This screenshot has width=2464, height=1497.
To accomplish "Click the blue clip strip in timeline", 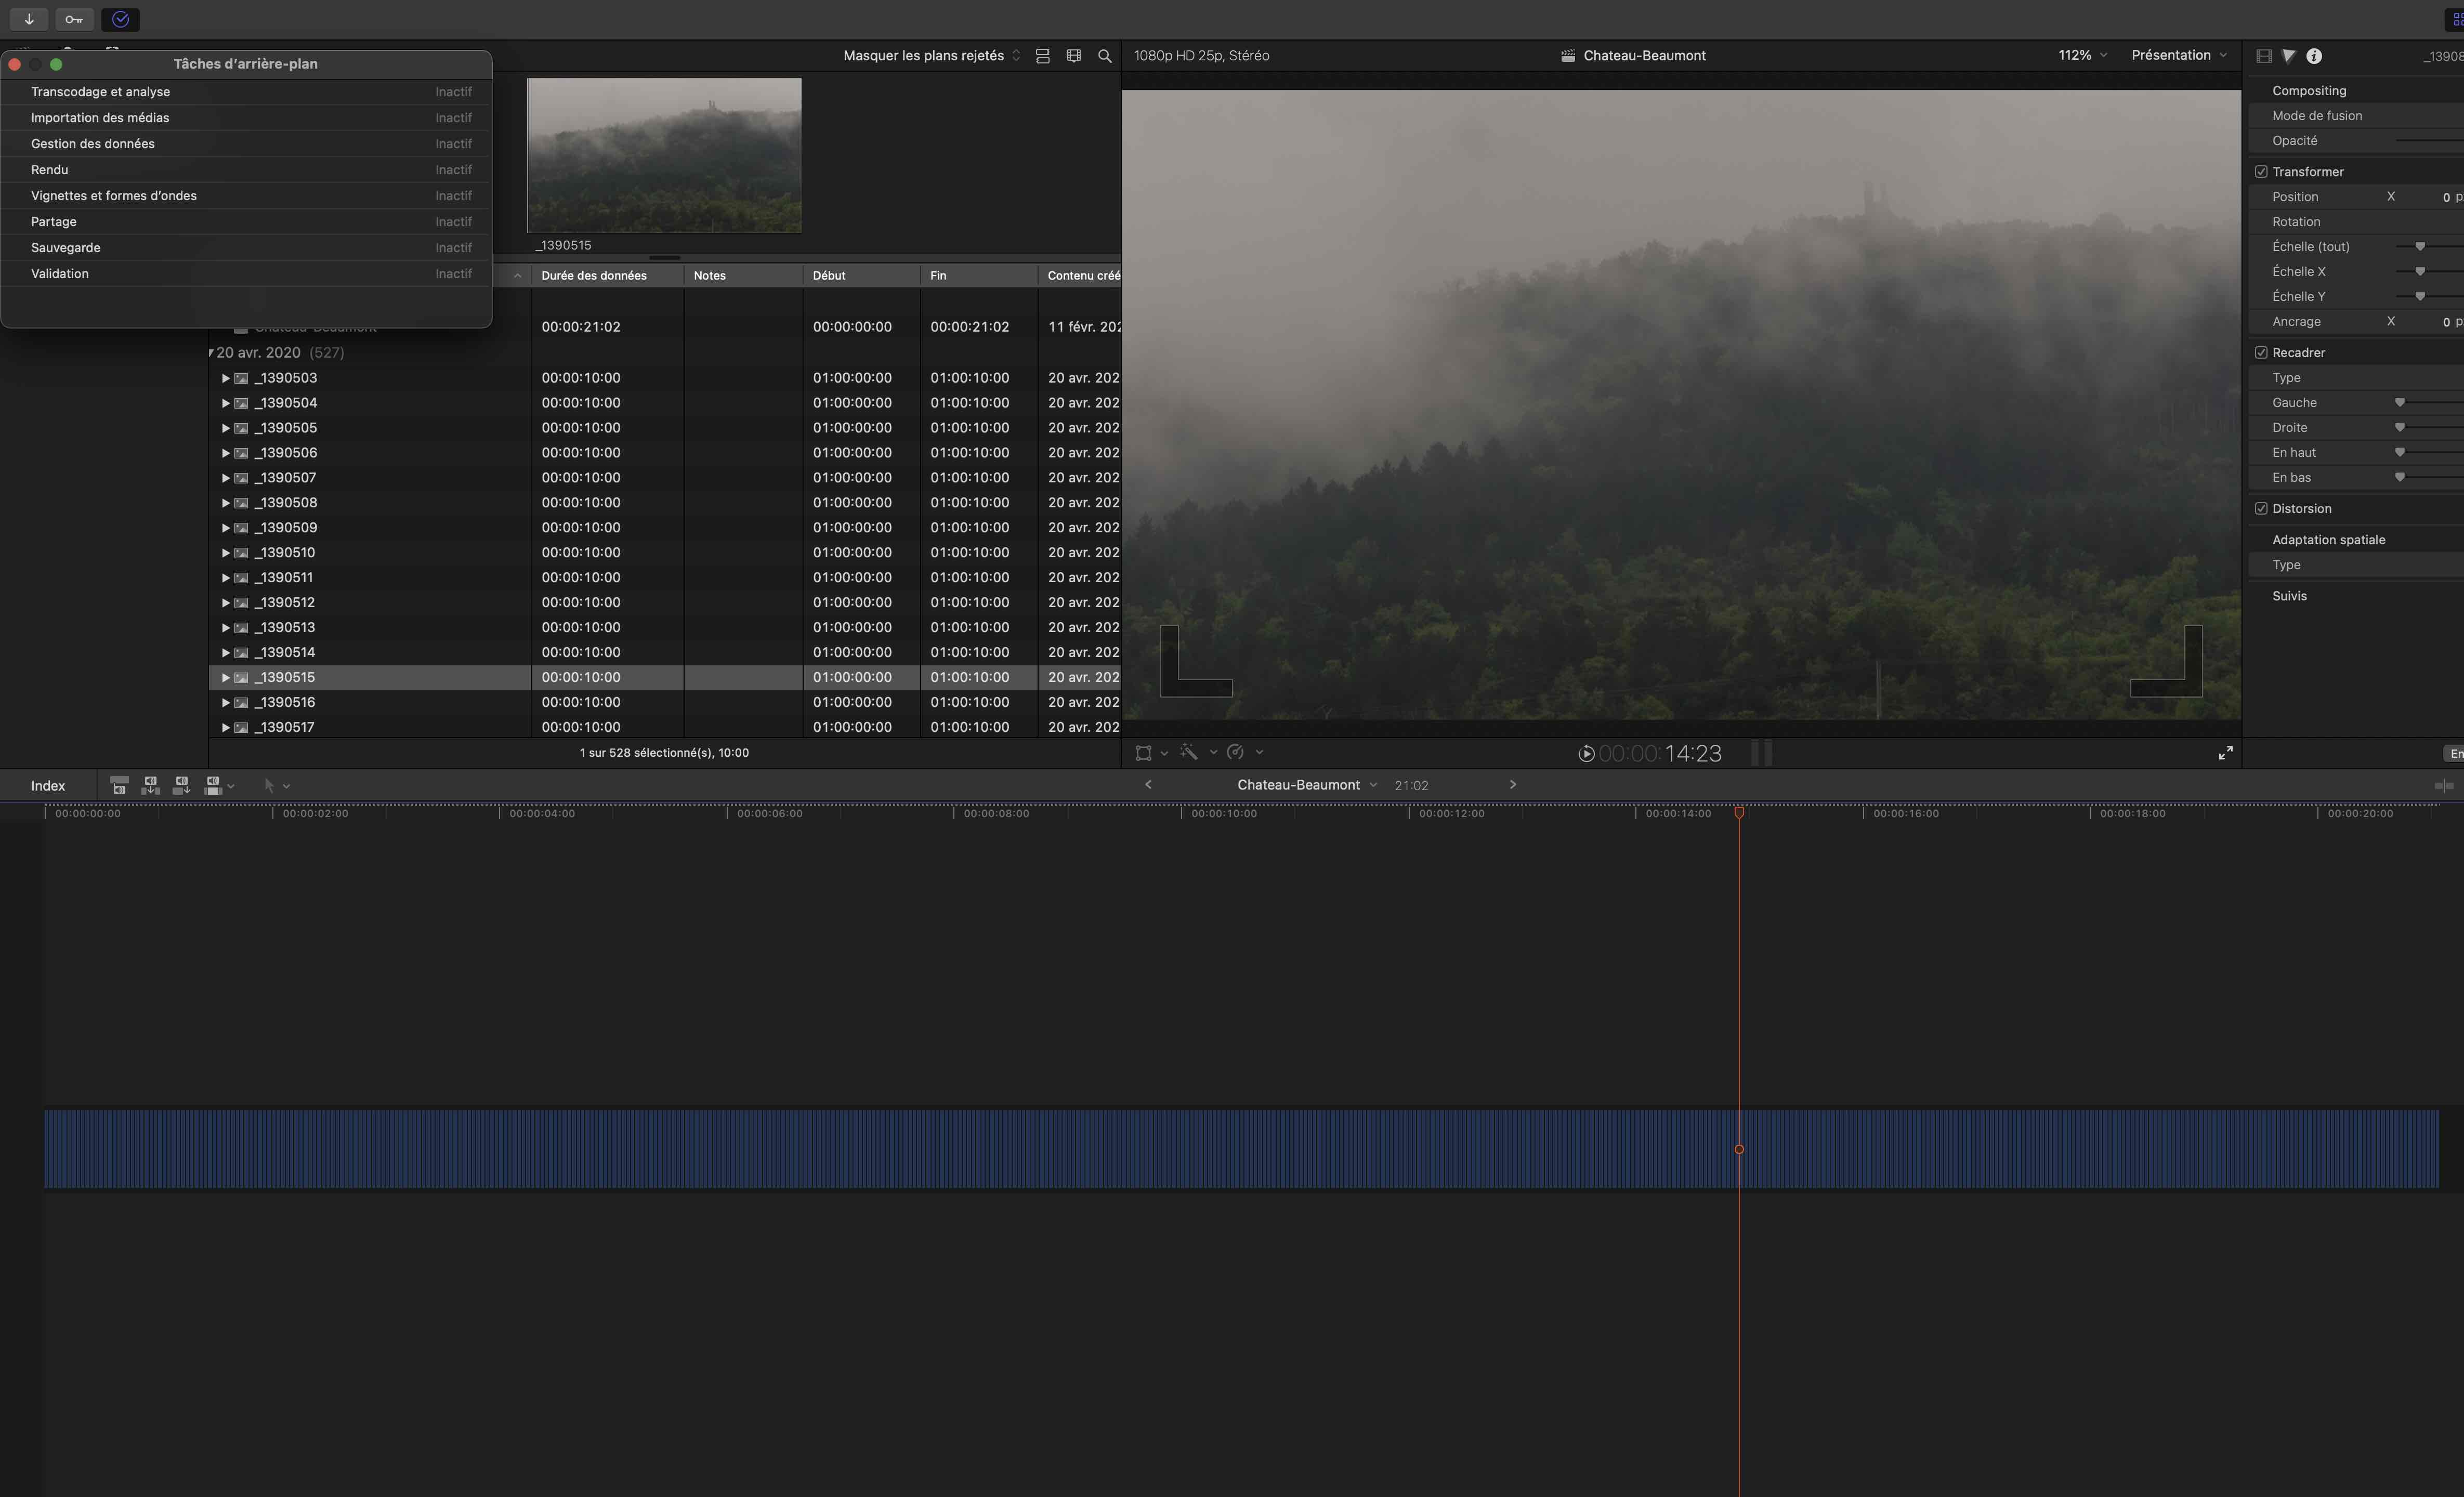I will (1241, 1149).
